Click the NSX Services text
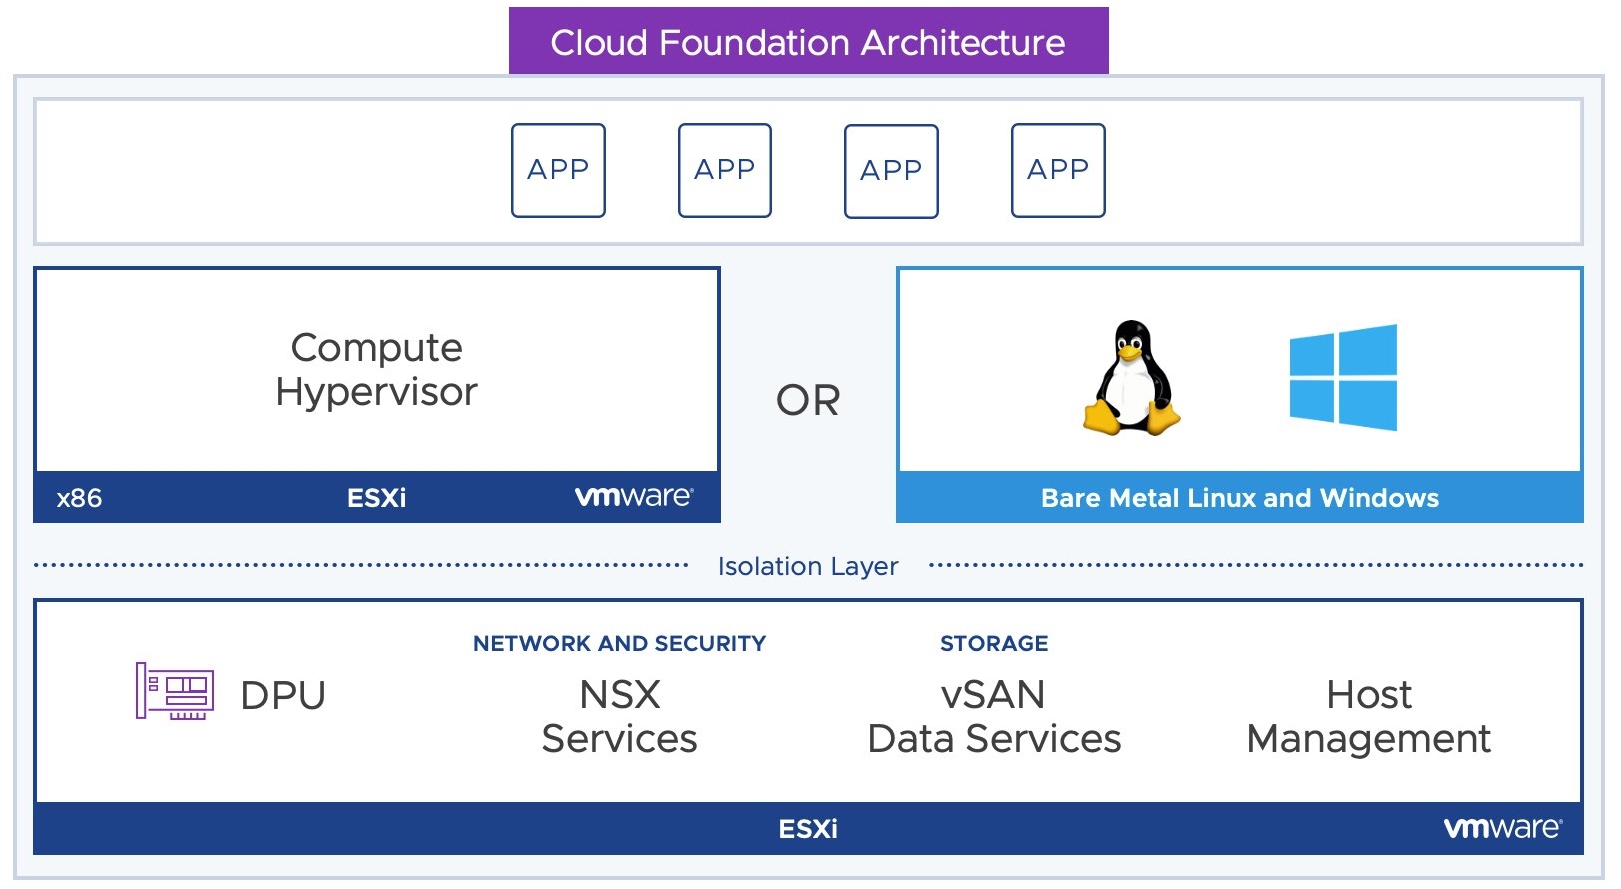Screen dimensions: 1621x889 [620, 717]
